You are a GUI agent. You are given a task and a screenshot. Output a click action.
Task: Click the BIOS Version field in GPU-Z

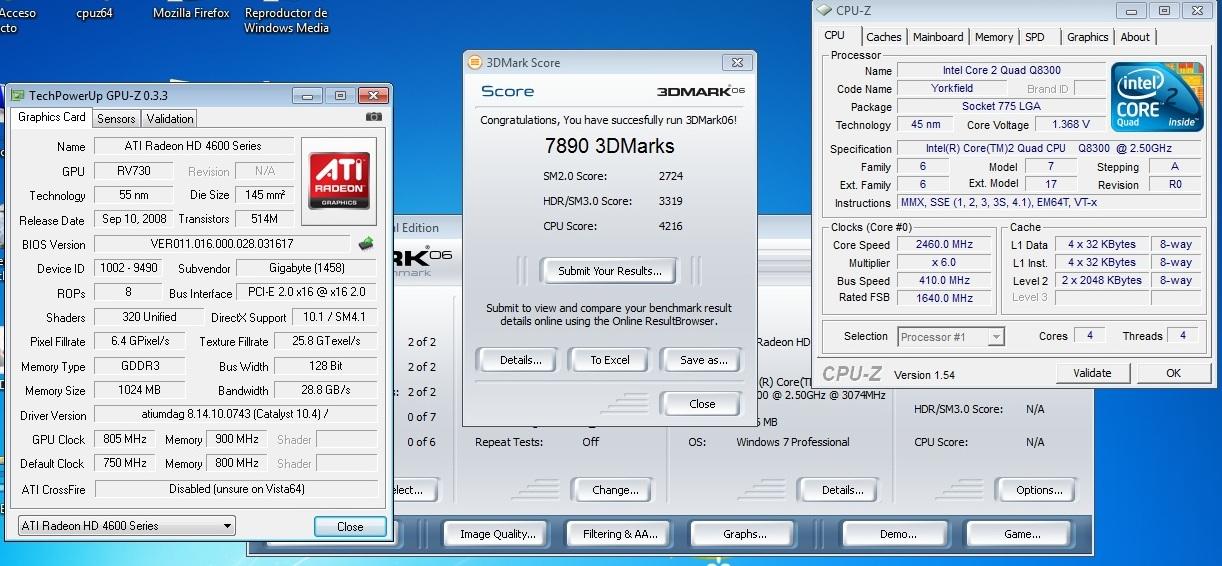click(223, 244)
